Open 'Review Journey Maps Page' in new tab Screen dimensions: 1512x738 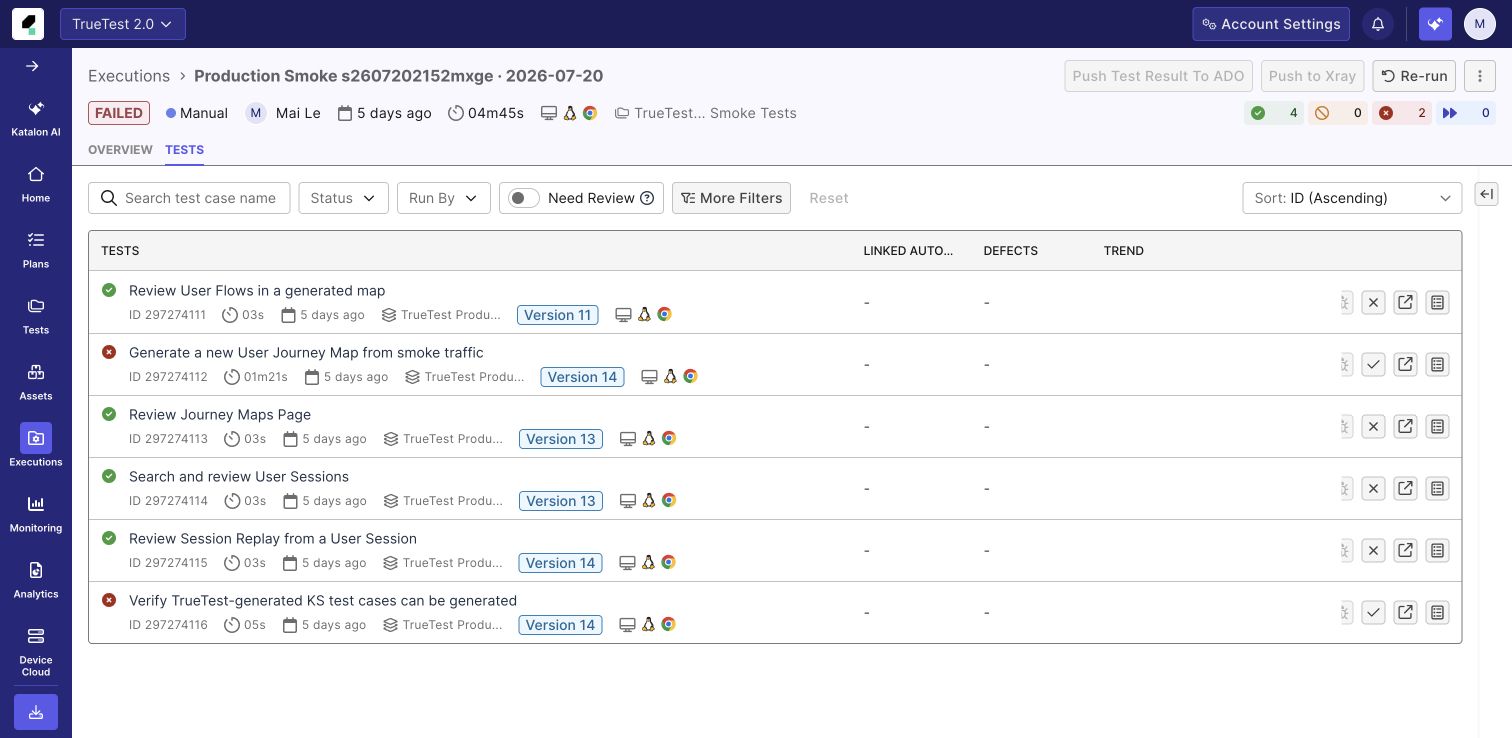click(x=1405, y=426)
